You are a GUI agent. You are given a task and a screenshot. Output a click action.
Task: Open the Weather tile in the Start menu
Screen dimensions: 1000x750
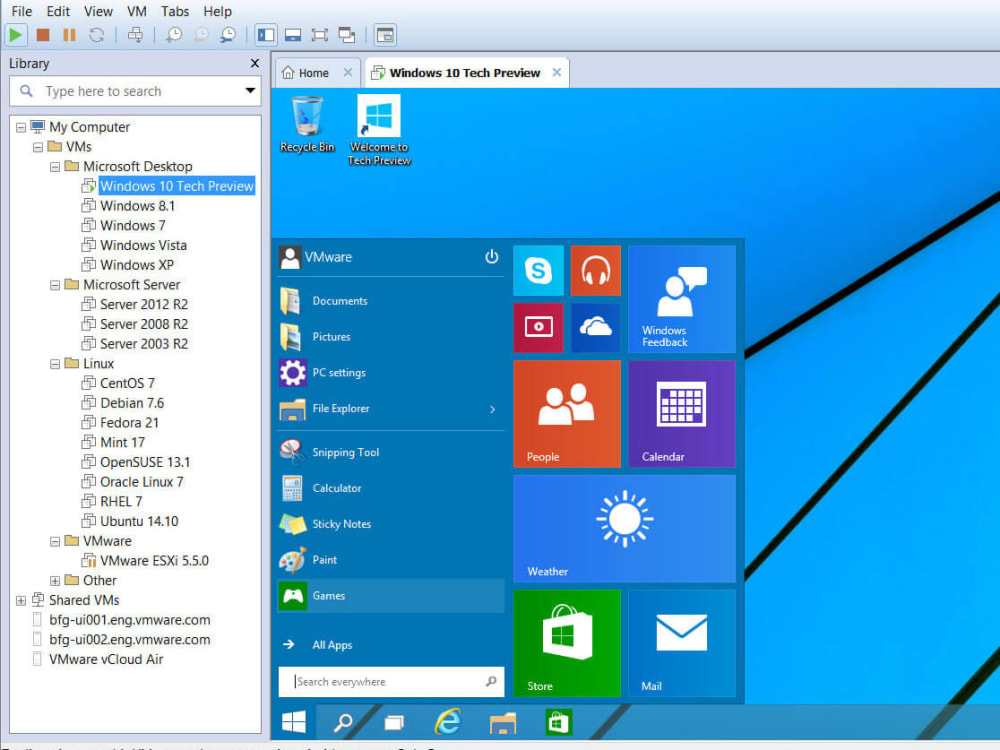click(x=624, y=528)
